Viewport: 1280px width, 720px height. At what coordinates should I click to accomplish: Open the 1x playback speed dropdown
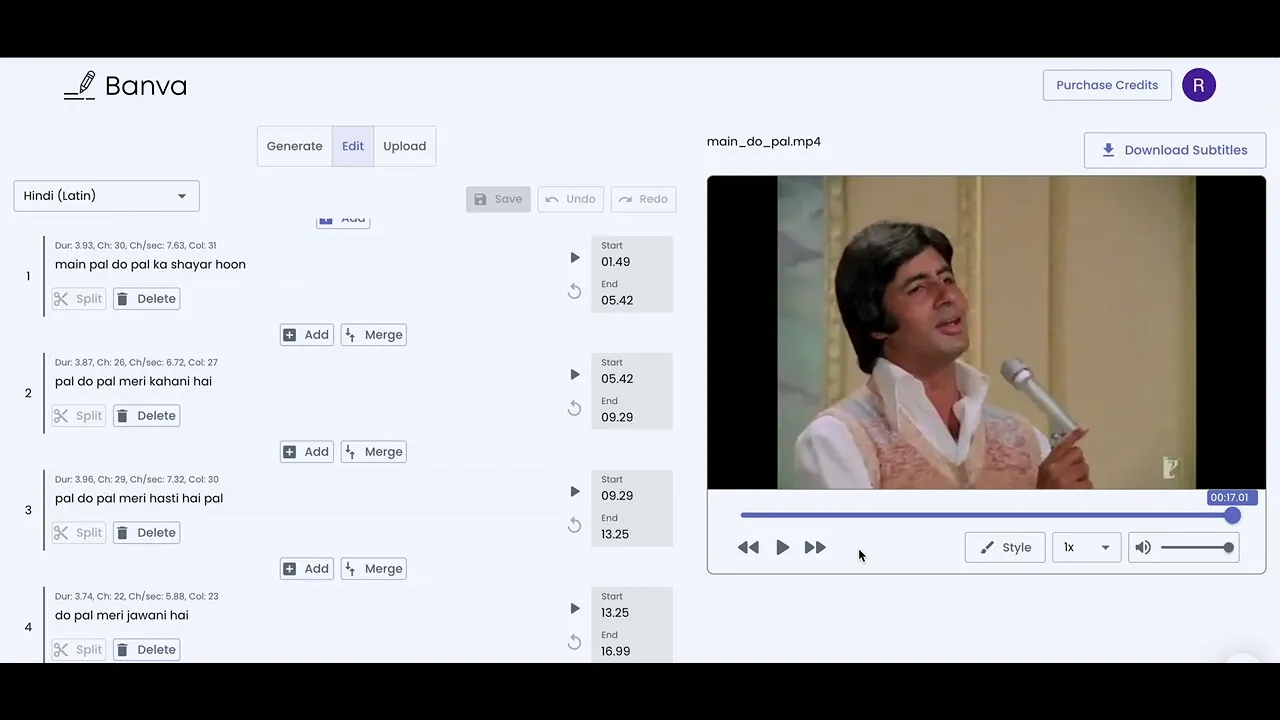click(x=1085, y=547)
